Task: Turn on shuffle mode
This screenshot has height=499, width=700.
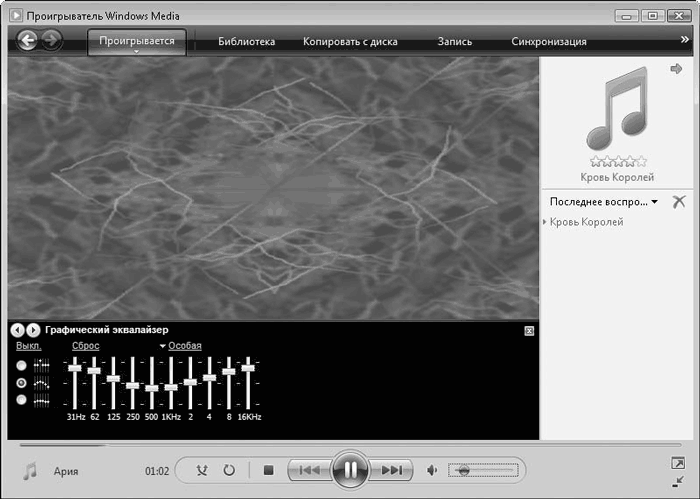Action: pyautogui.click(x=202, y=470)
